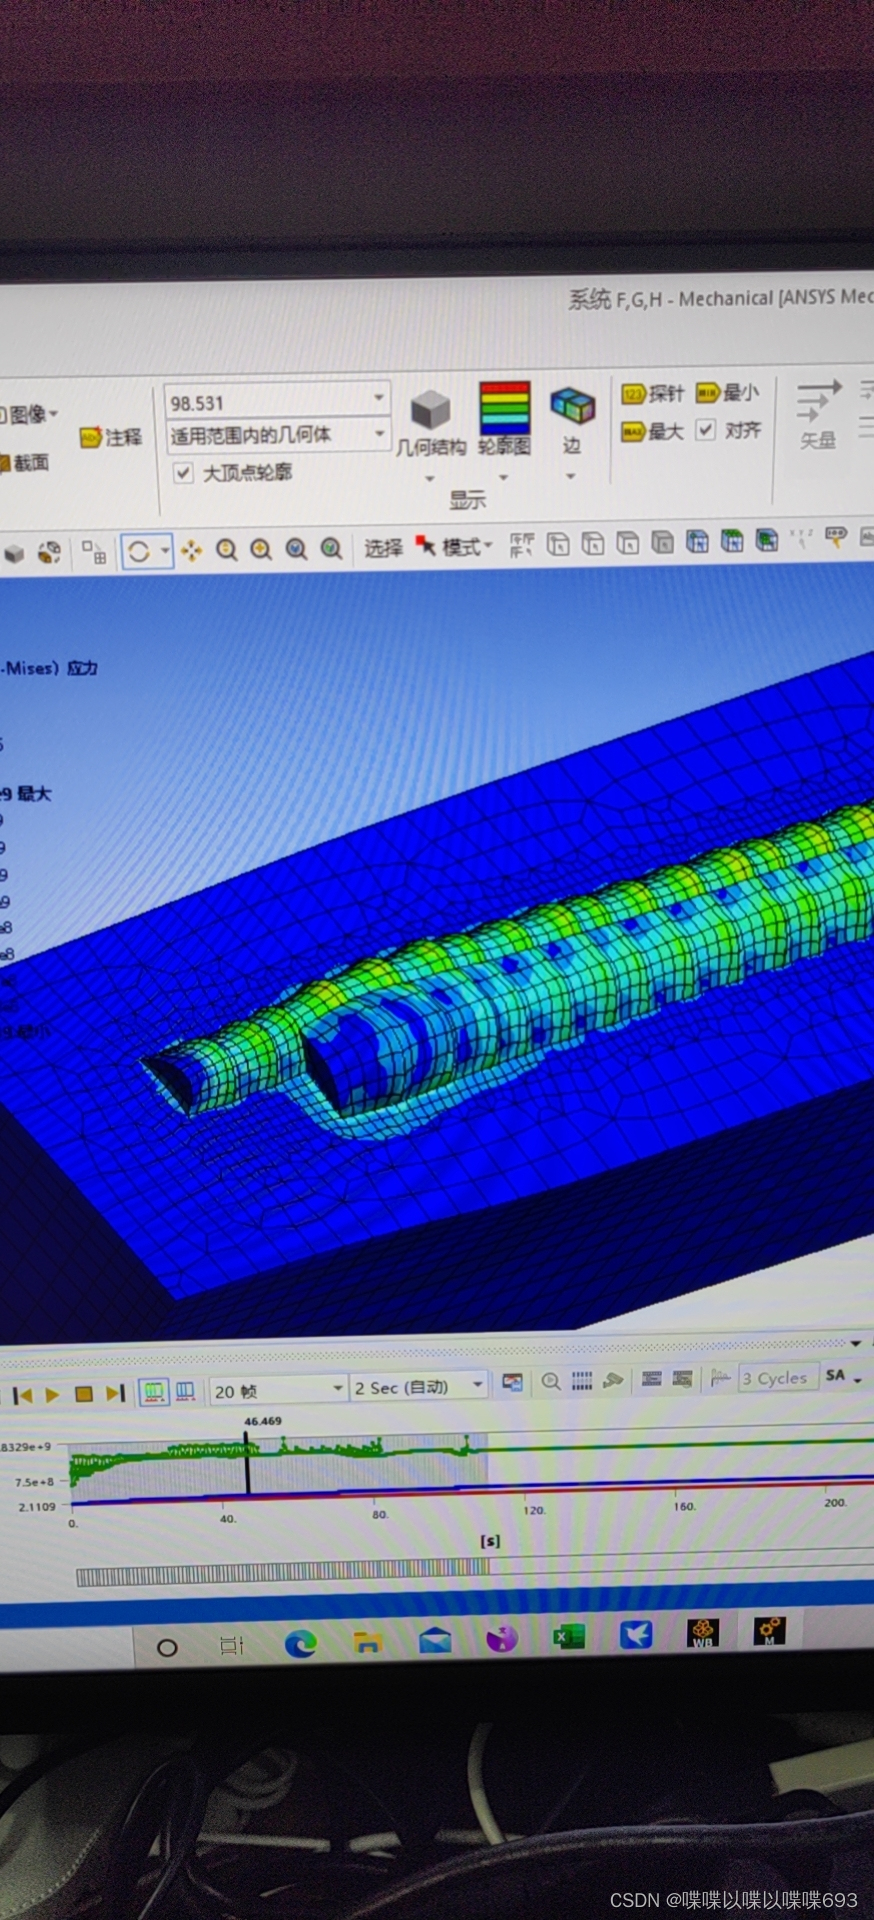Click the 轮廓图 contour bands icon
The width and height of the screenshot is (874, 1920).
[505, 407]
